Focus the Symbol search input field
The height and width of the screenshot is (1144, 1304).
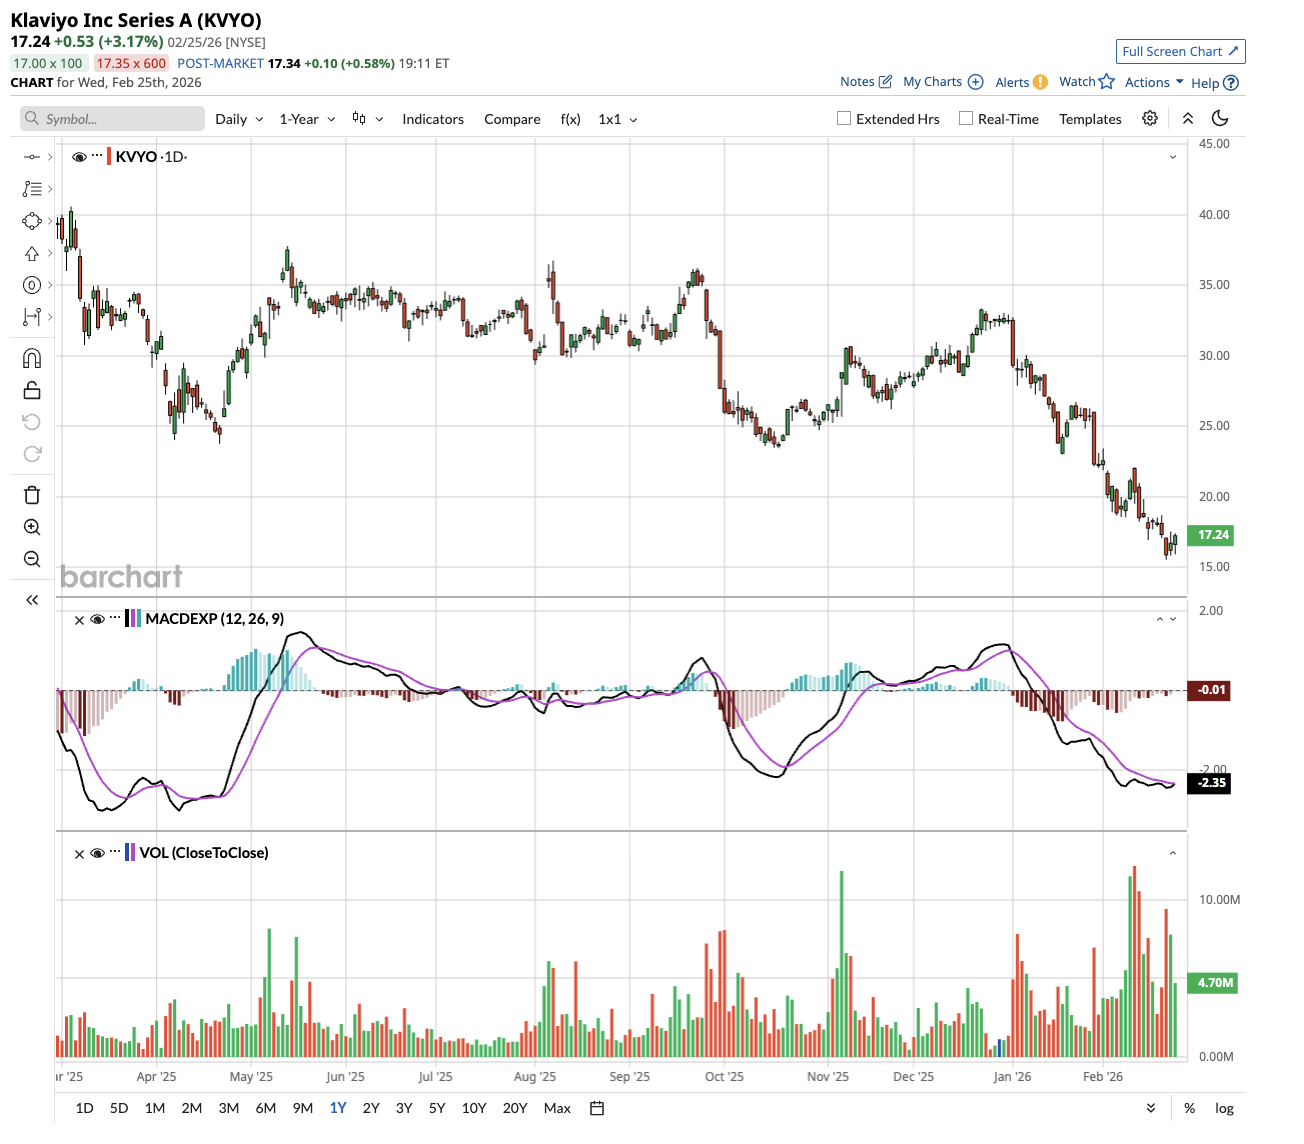pyautogui.click(x=112, y=119)
